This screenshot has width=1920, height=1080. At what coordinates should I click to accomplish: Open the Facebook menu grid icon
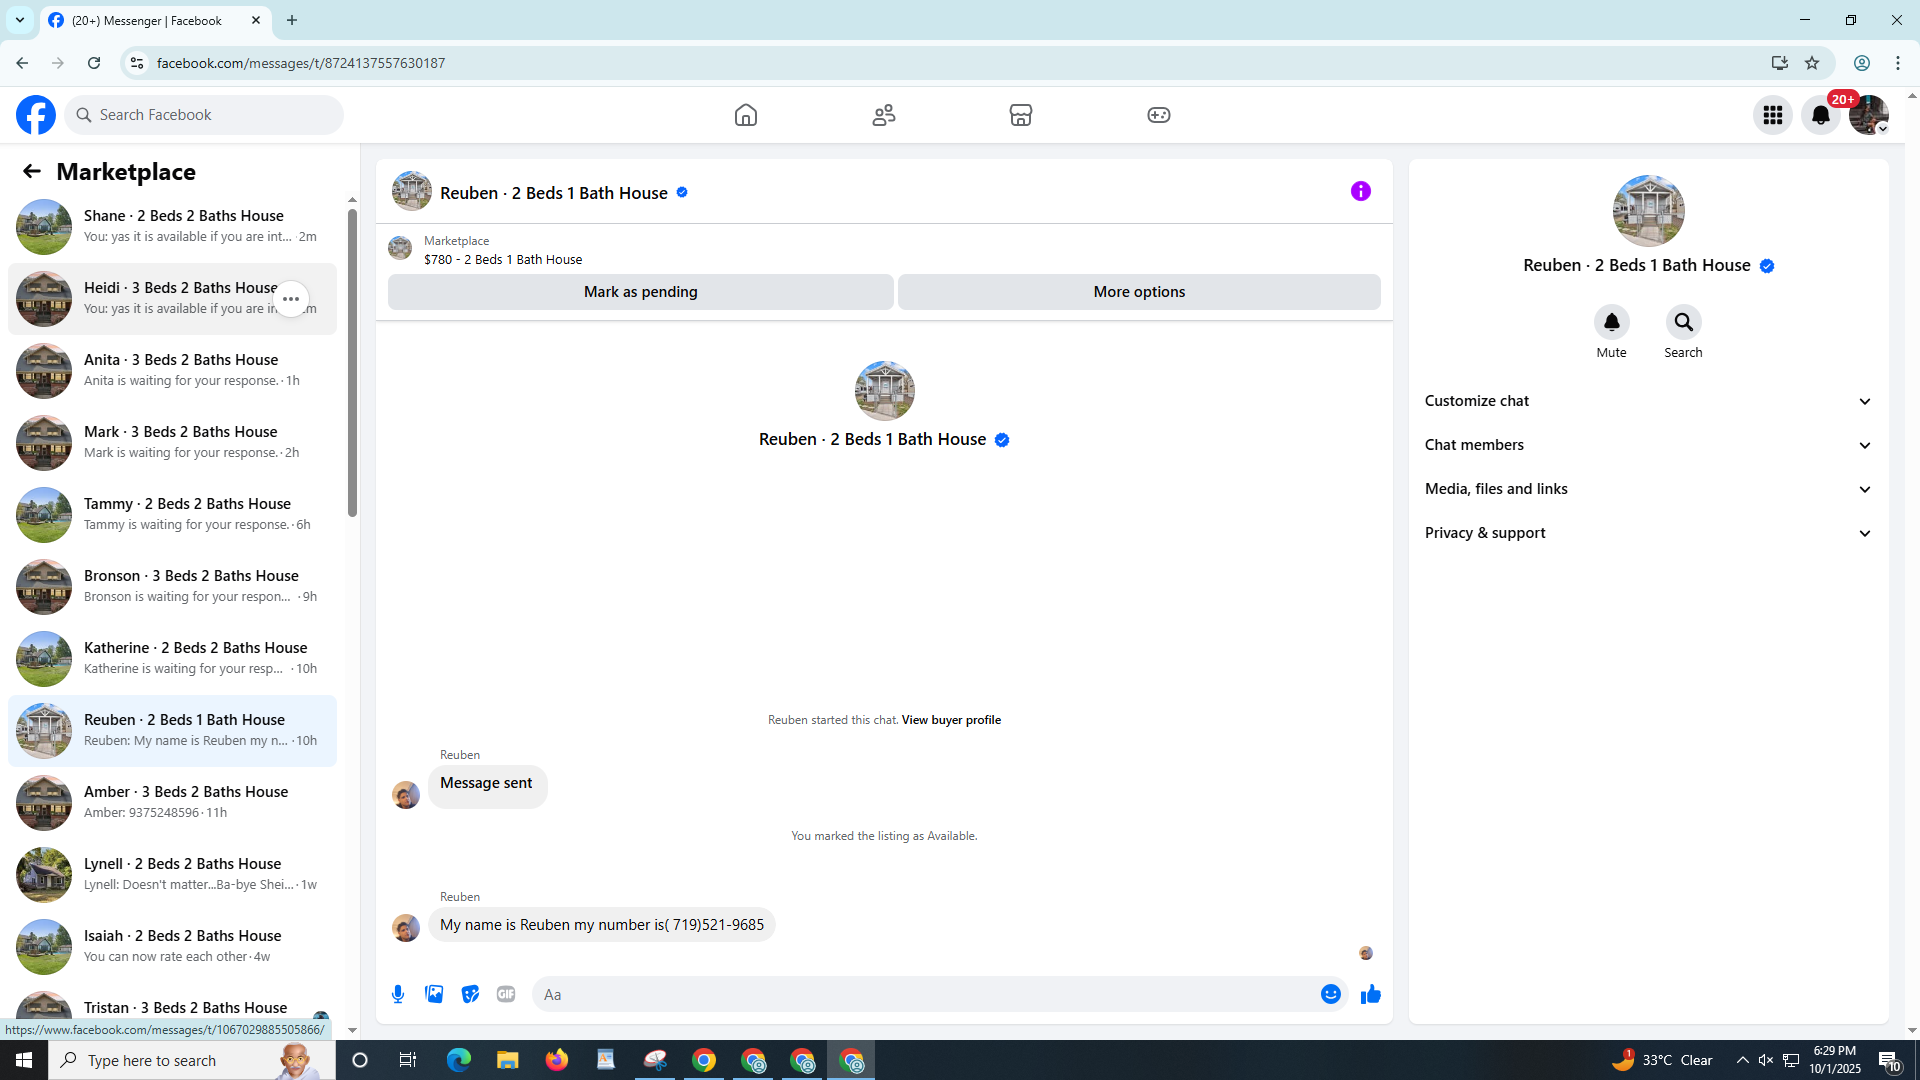pos(1773,115)
